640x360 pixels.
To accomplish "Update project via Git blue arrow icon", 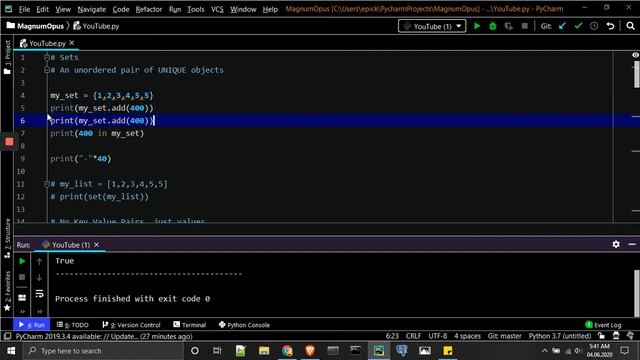I will (x=562, y=26).
